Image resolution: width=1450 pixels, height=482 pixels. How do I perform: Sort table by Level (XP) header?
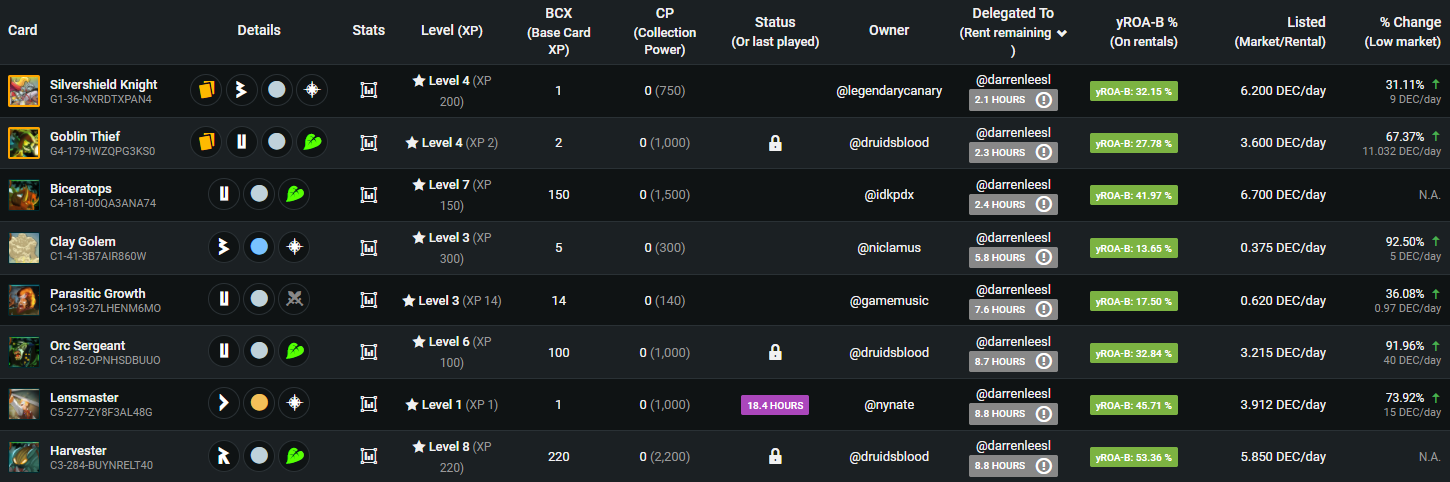(451, 31)
